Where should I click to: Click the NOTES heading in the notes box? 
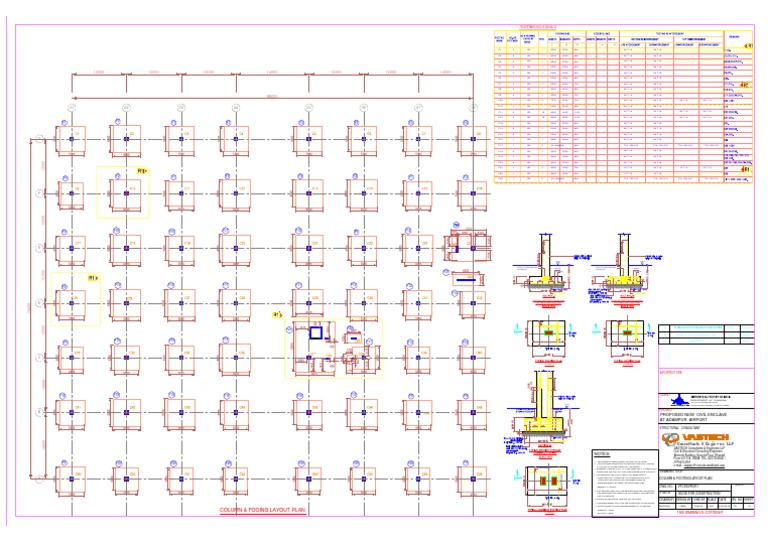point(601,454)
